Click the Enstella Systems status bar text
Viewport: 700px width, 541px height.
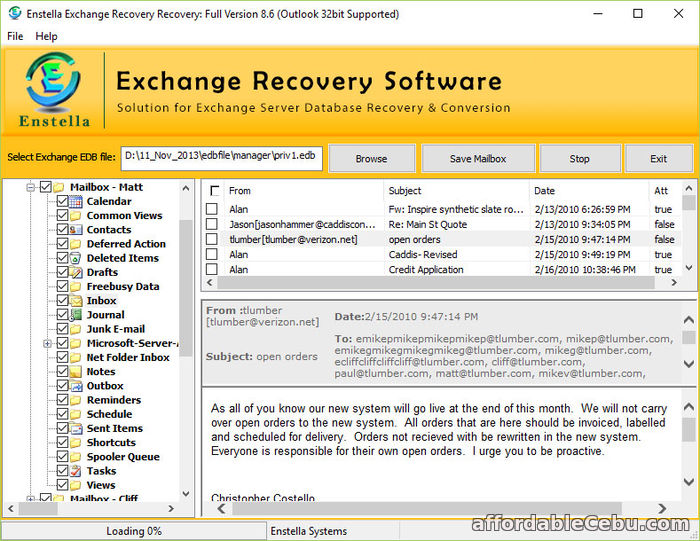(x=309, y=531)
